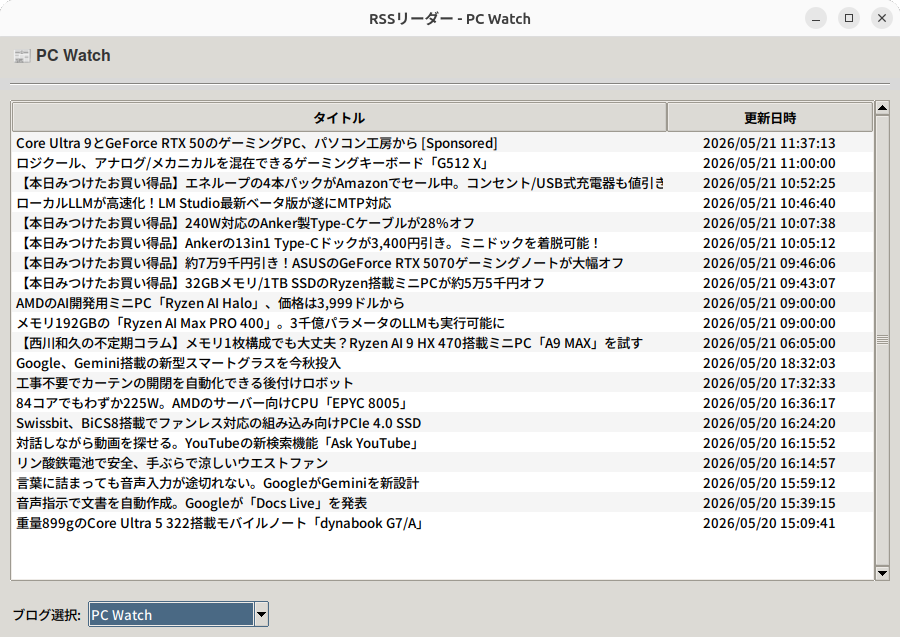Click the scrollbar down arrow
This screenshot has height=637, width=900.
[882, 573]
